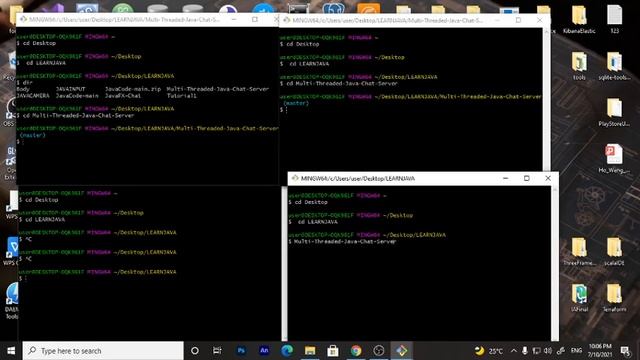The height and width of the screenshot is (360, 640).
Task: Select the PlayStoreU... desktop folder
Action: [614, 113]
